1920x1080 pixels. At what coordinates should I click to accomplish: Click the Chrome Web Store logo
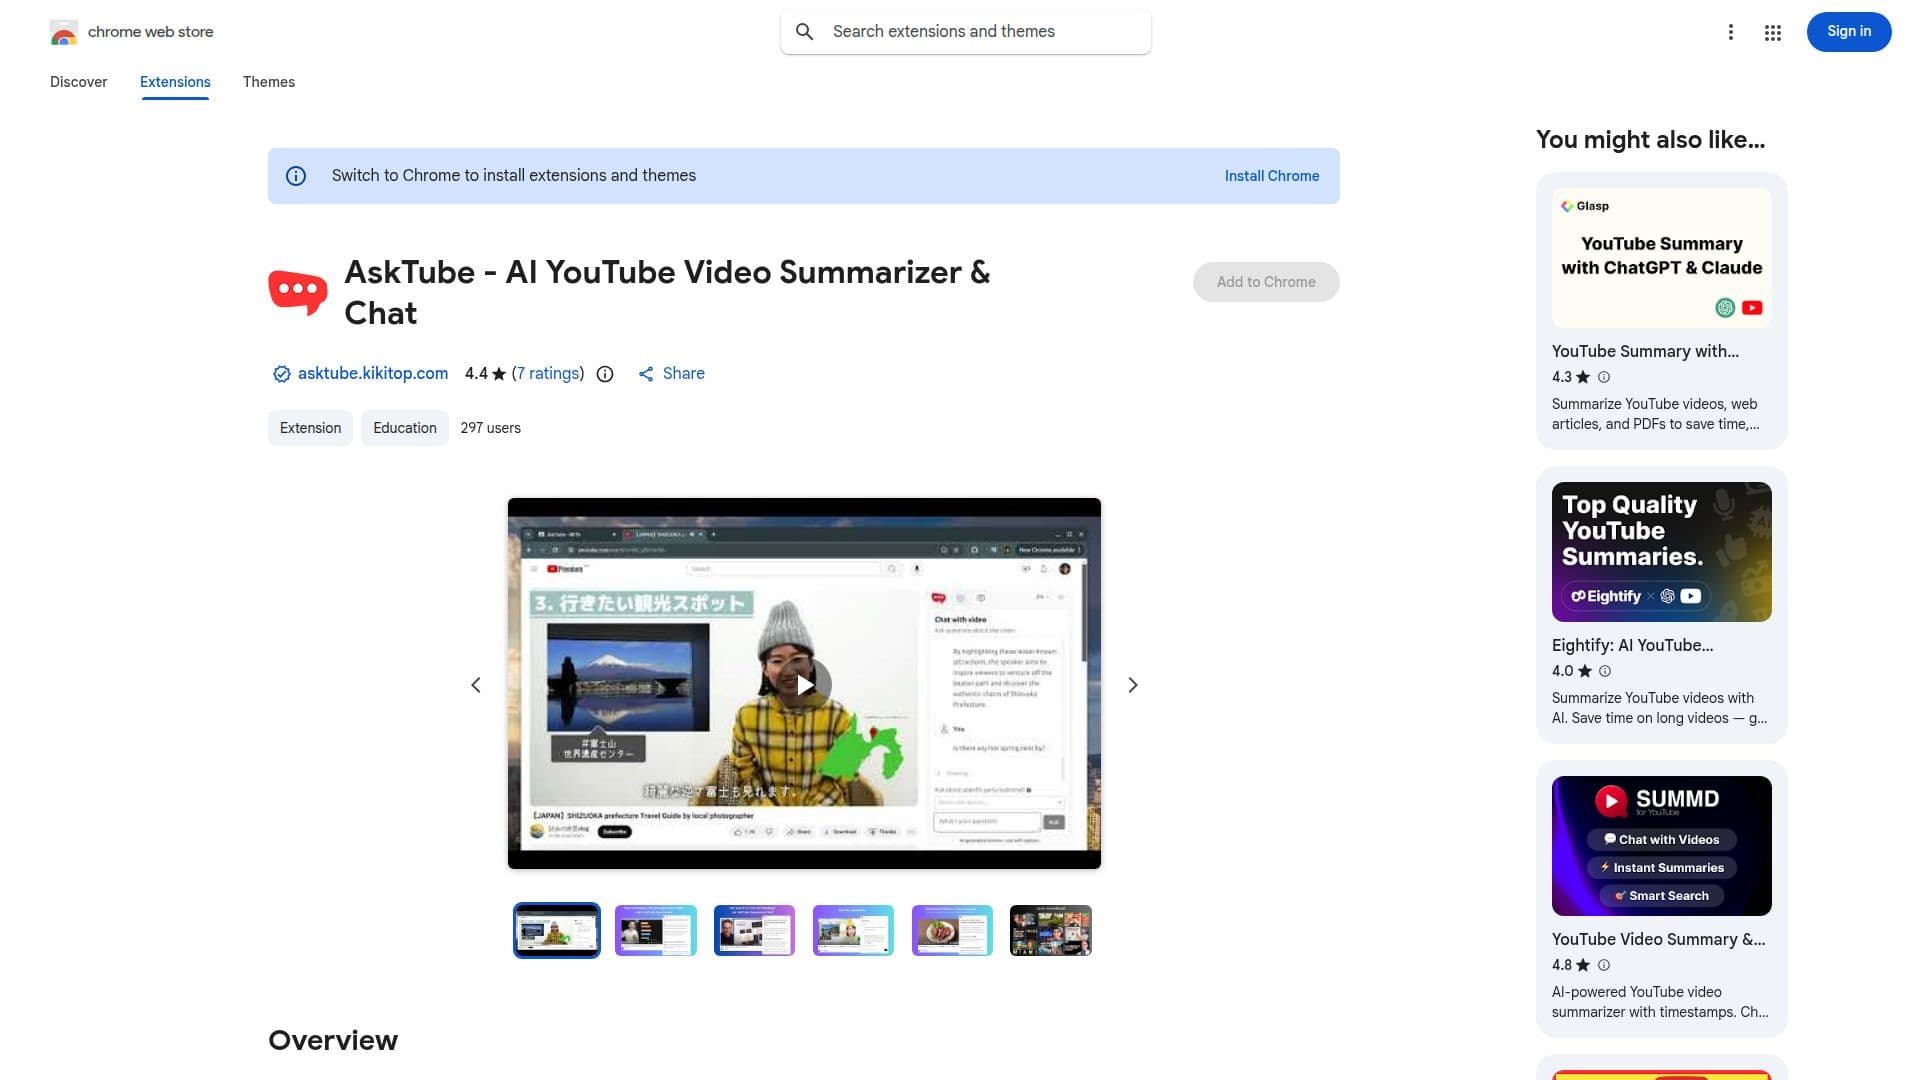64,33
